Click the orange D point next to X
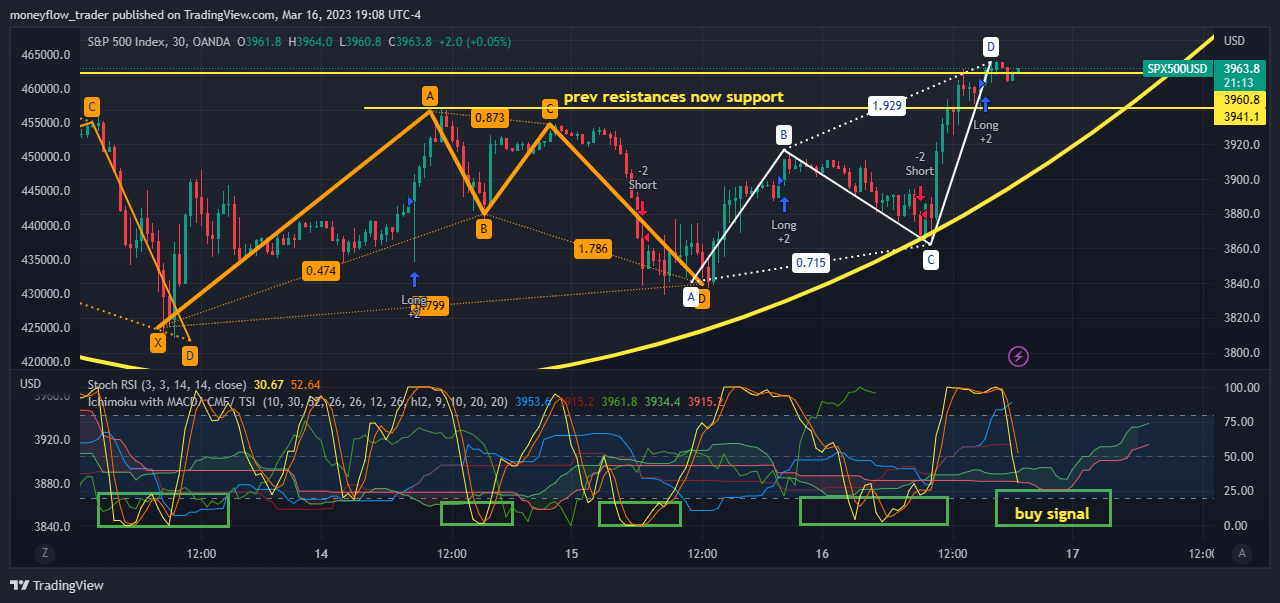The width and height of the screenshot is (1280, 603). 189,355
